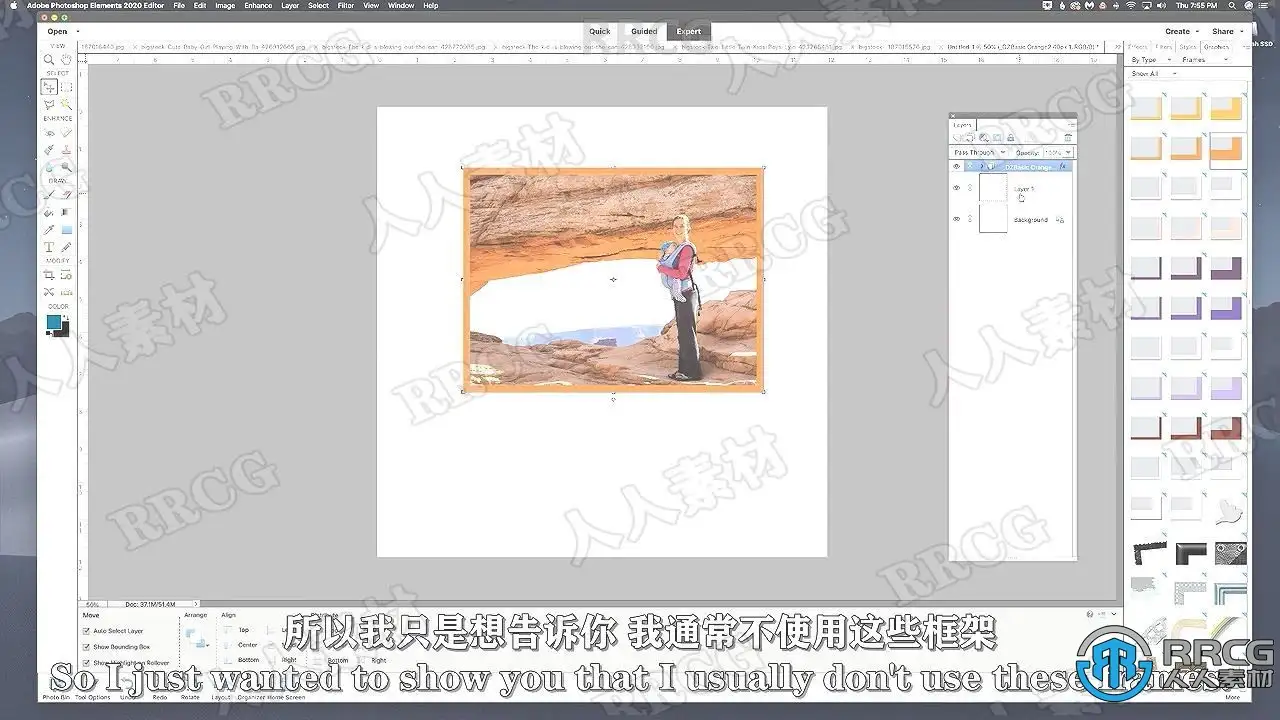Select the Crop tool
1280x720 pixels.
(x=48, y=274)
